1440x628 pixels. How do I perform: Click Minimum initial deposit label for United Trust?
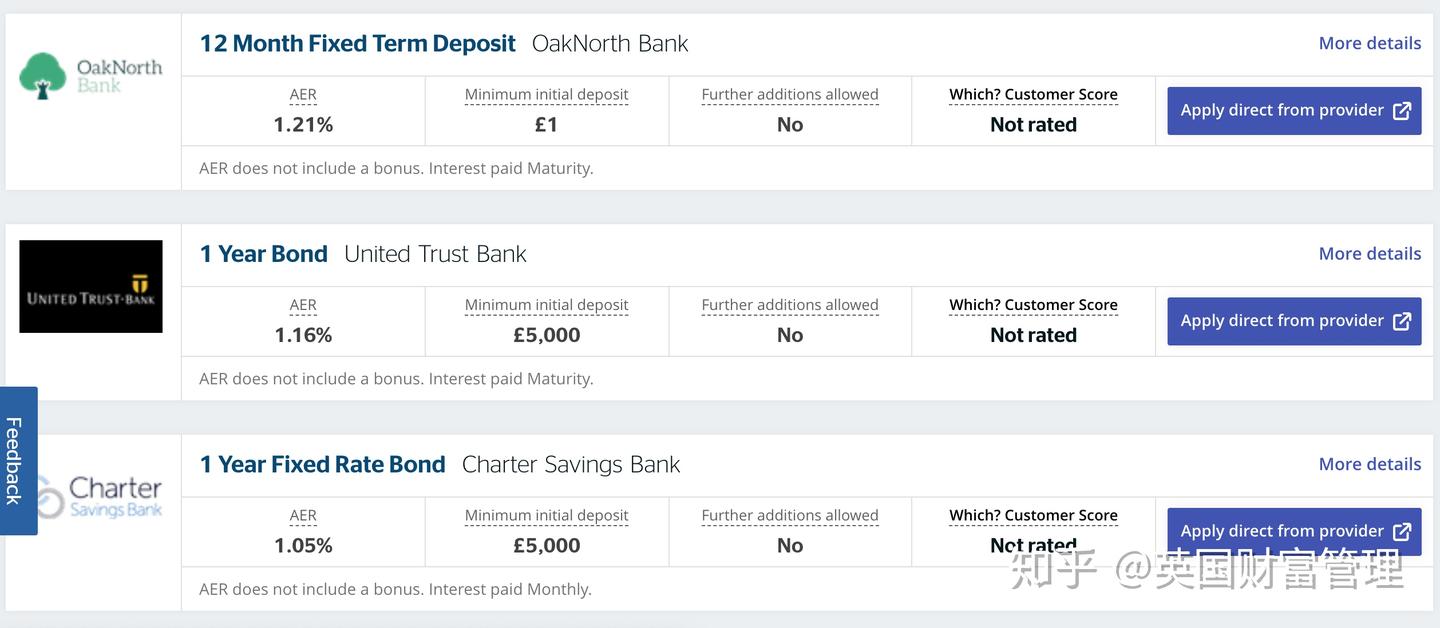tap(546, 305)
